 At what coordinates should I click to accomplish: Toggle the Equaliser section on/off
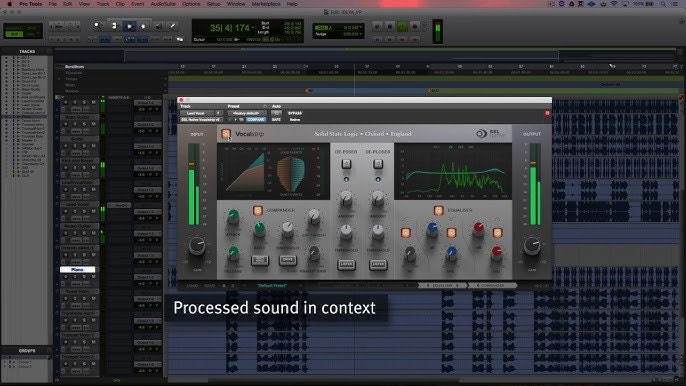click(x=438, y=211)
